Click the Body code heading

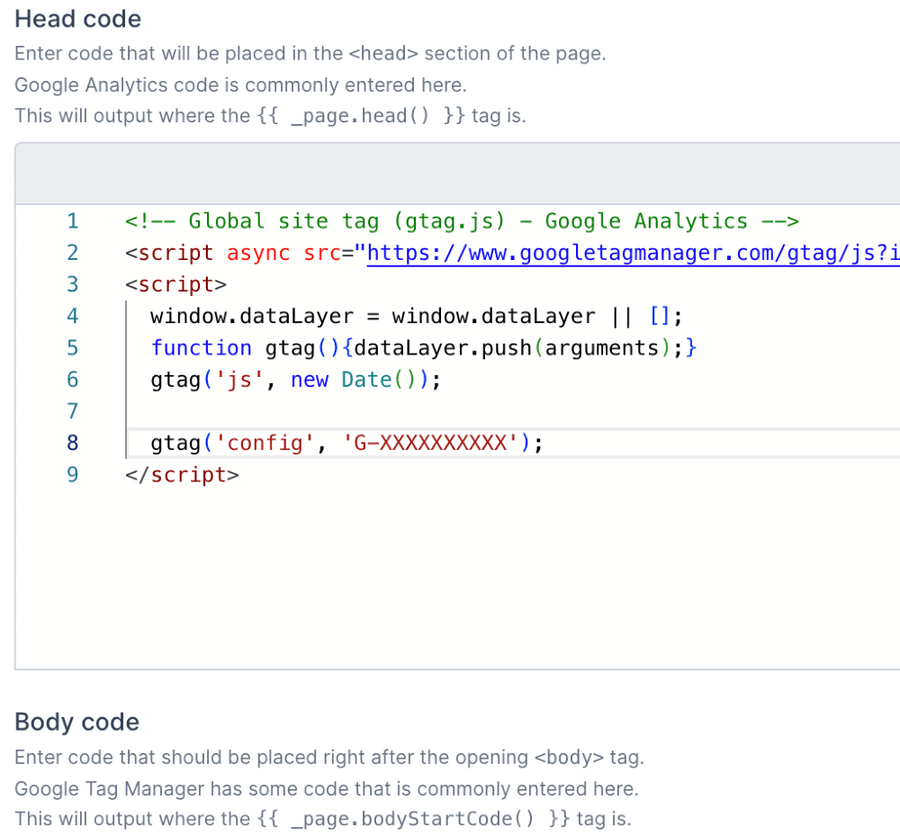76,722
